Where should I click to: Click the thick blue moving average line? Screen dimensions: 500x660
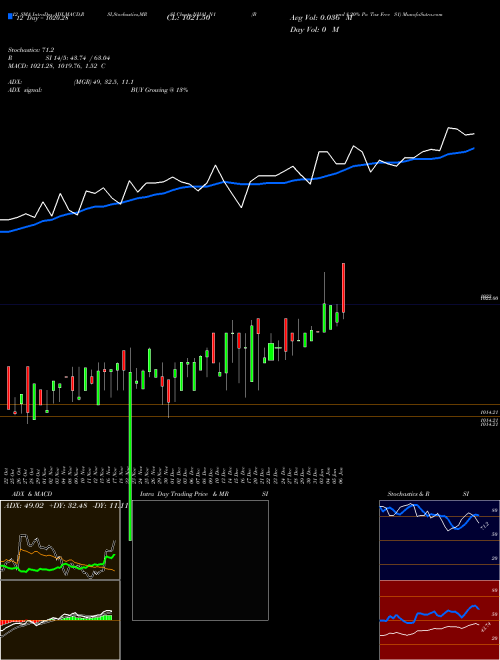point(236,184)
